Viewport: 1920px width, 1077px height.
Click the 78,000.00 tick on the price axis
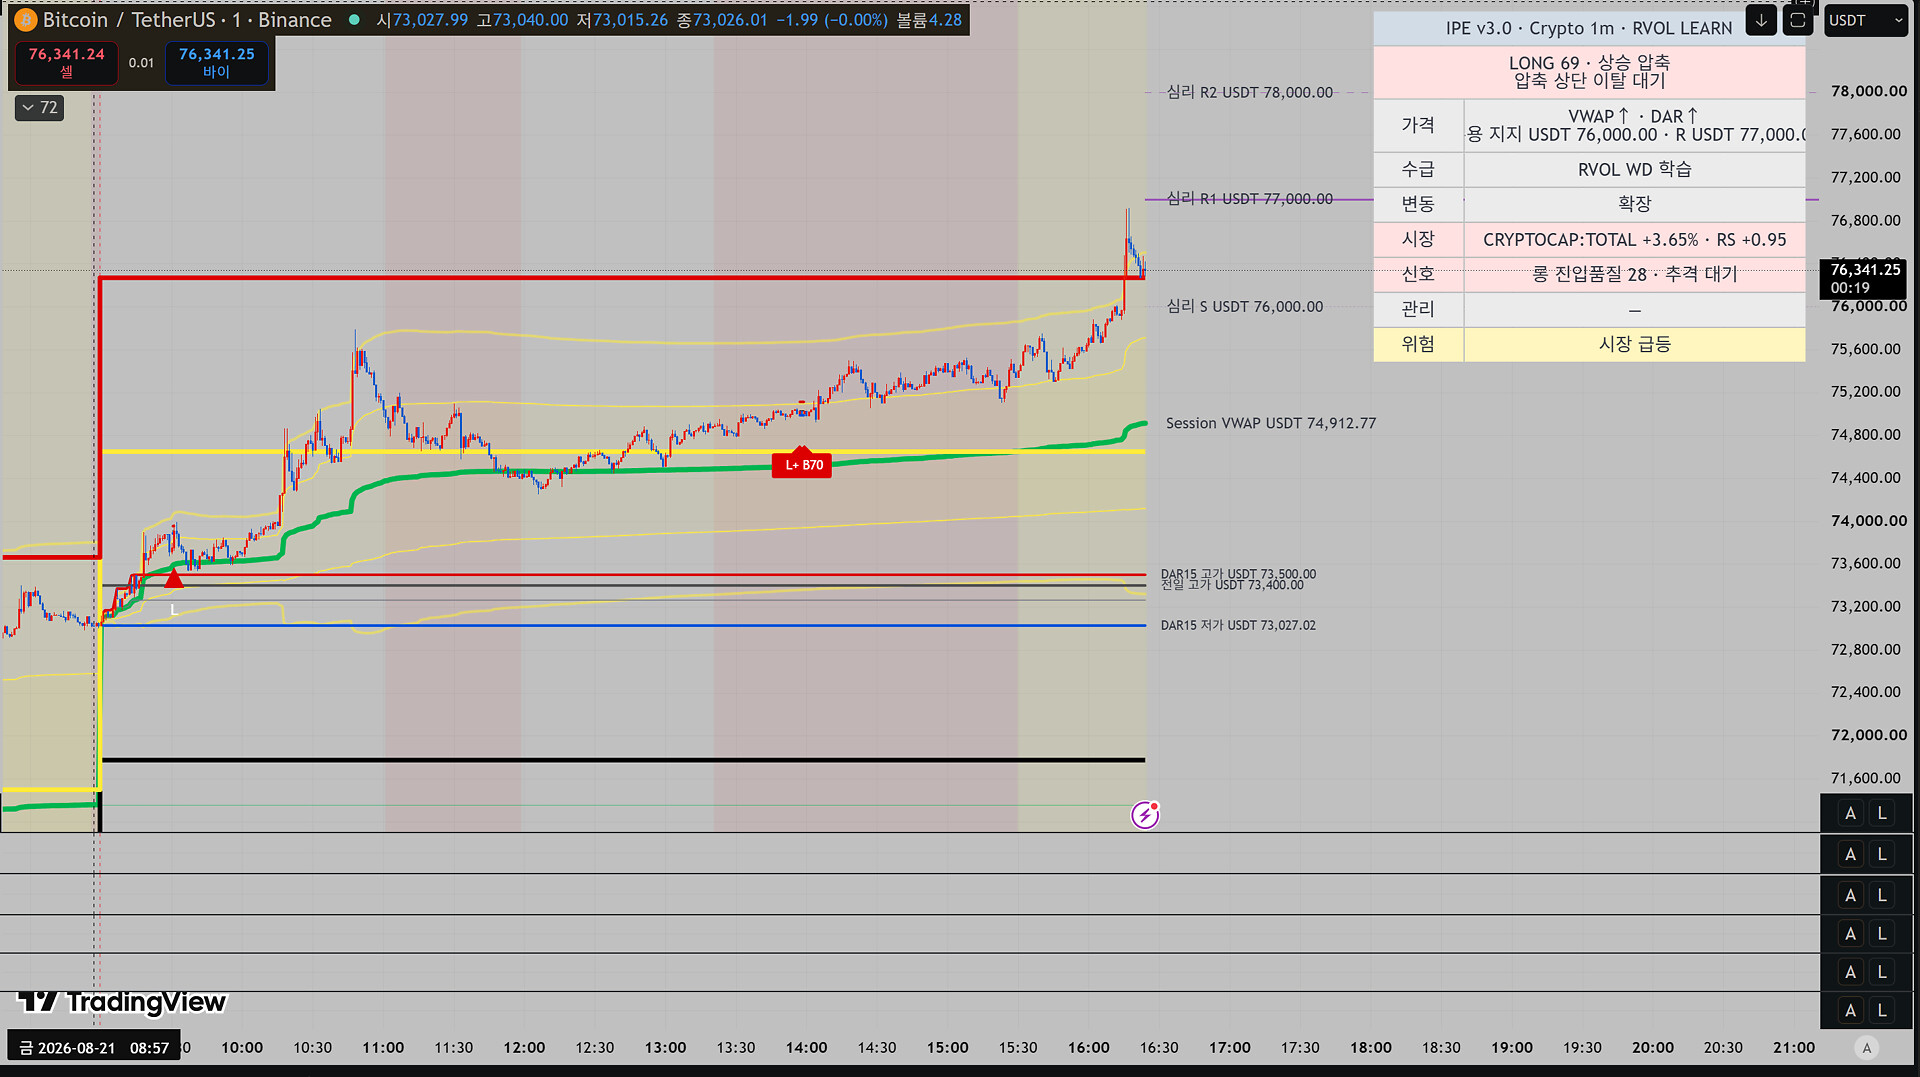pyautogui.click(x=1868, y=91)
